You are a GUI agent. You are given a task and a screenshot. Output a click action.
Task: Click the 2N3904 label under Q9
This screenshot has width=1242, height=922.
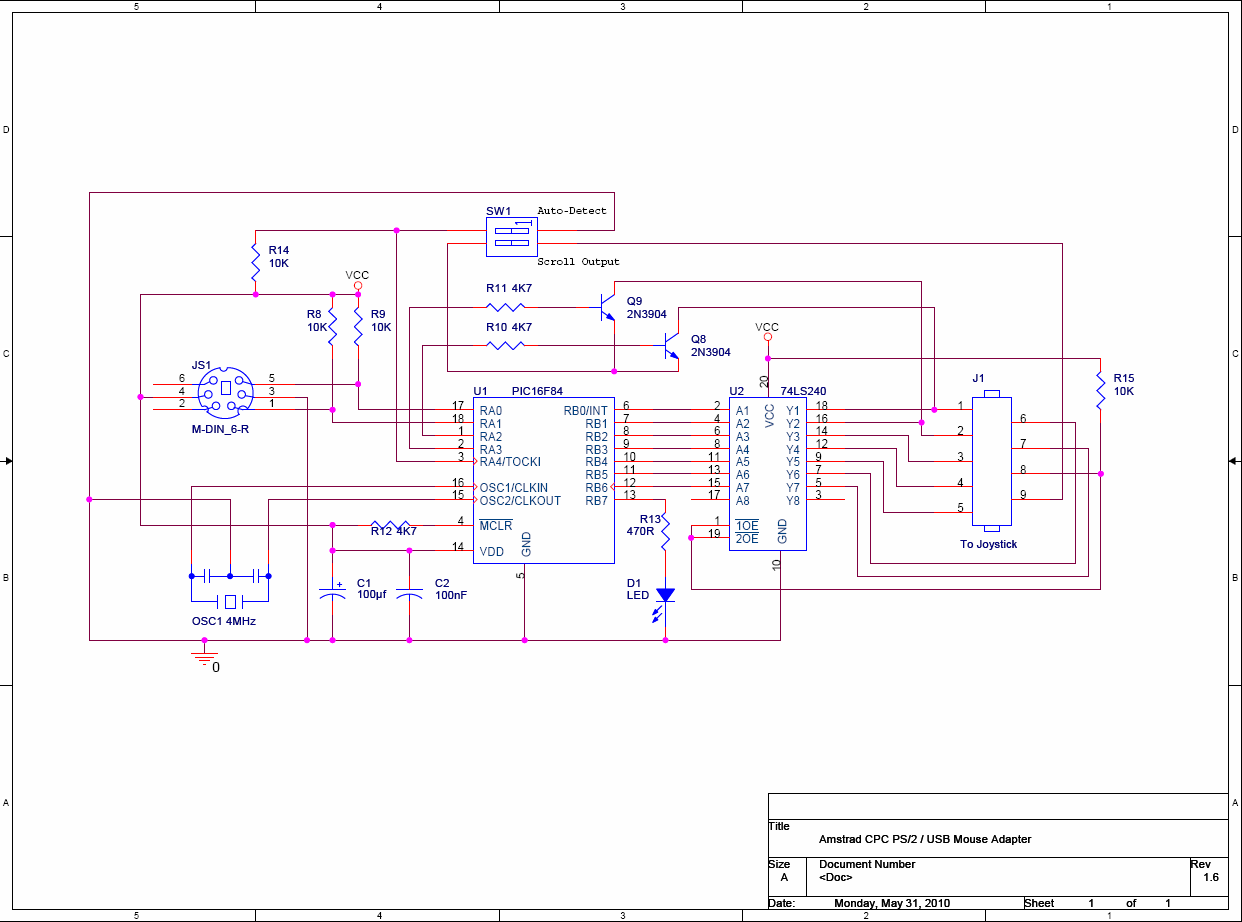649,314
